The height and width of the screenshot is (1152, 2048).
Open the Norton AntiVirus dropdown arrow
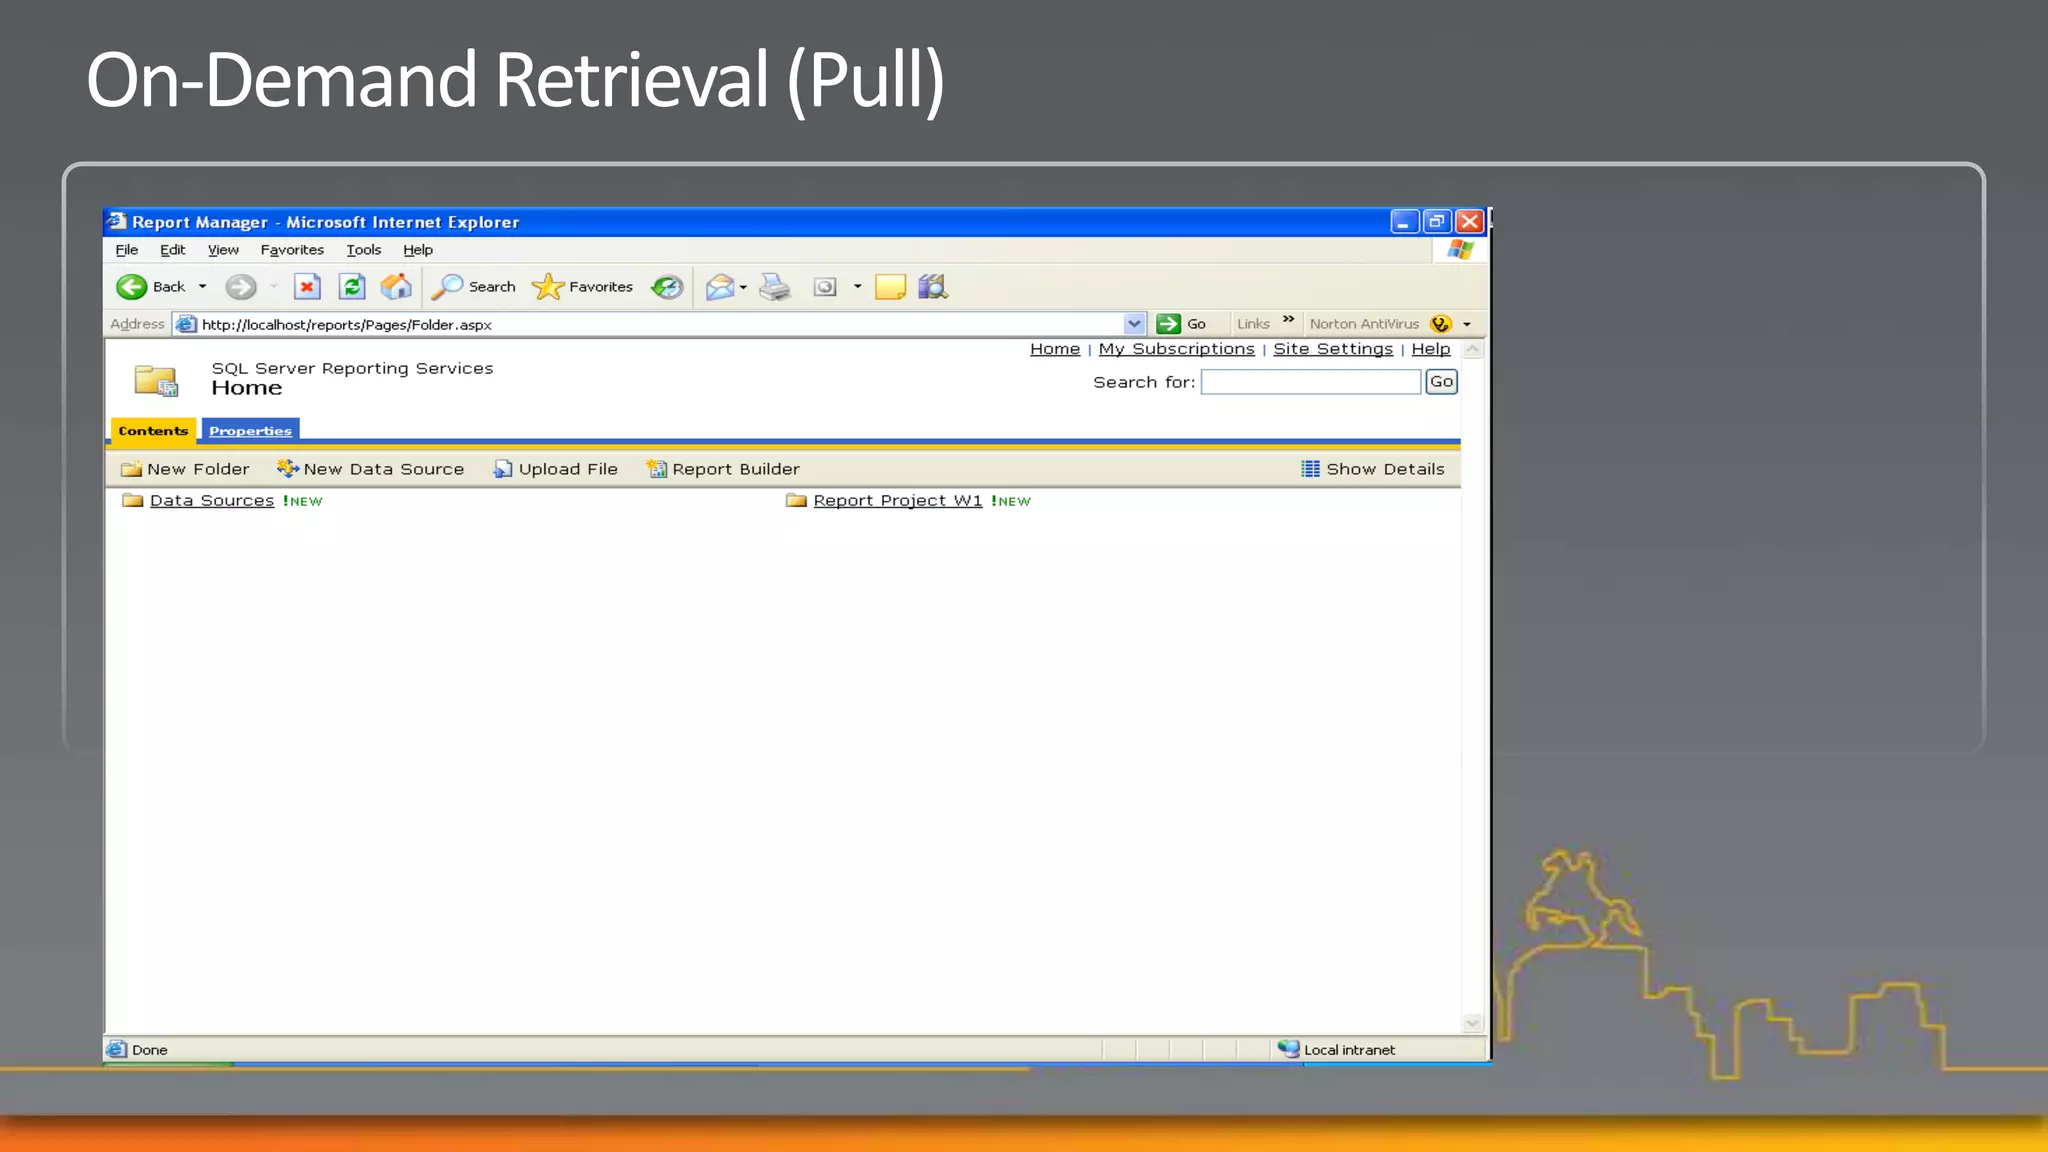click(1467, 325)
